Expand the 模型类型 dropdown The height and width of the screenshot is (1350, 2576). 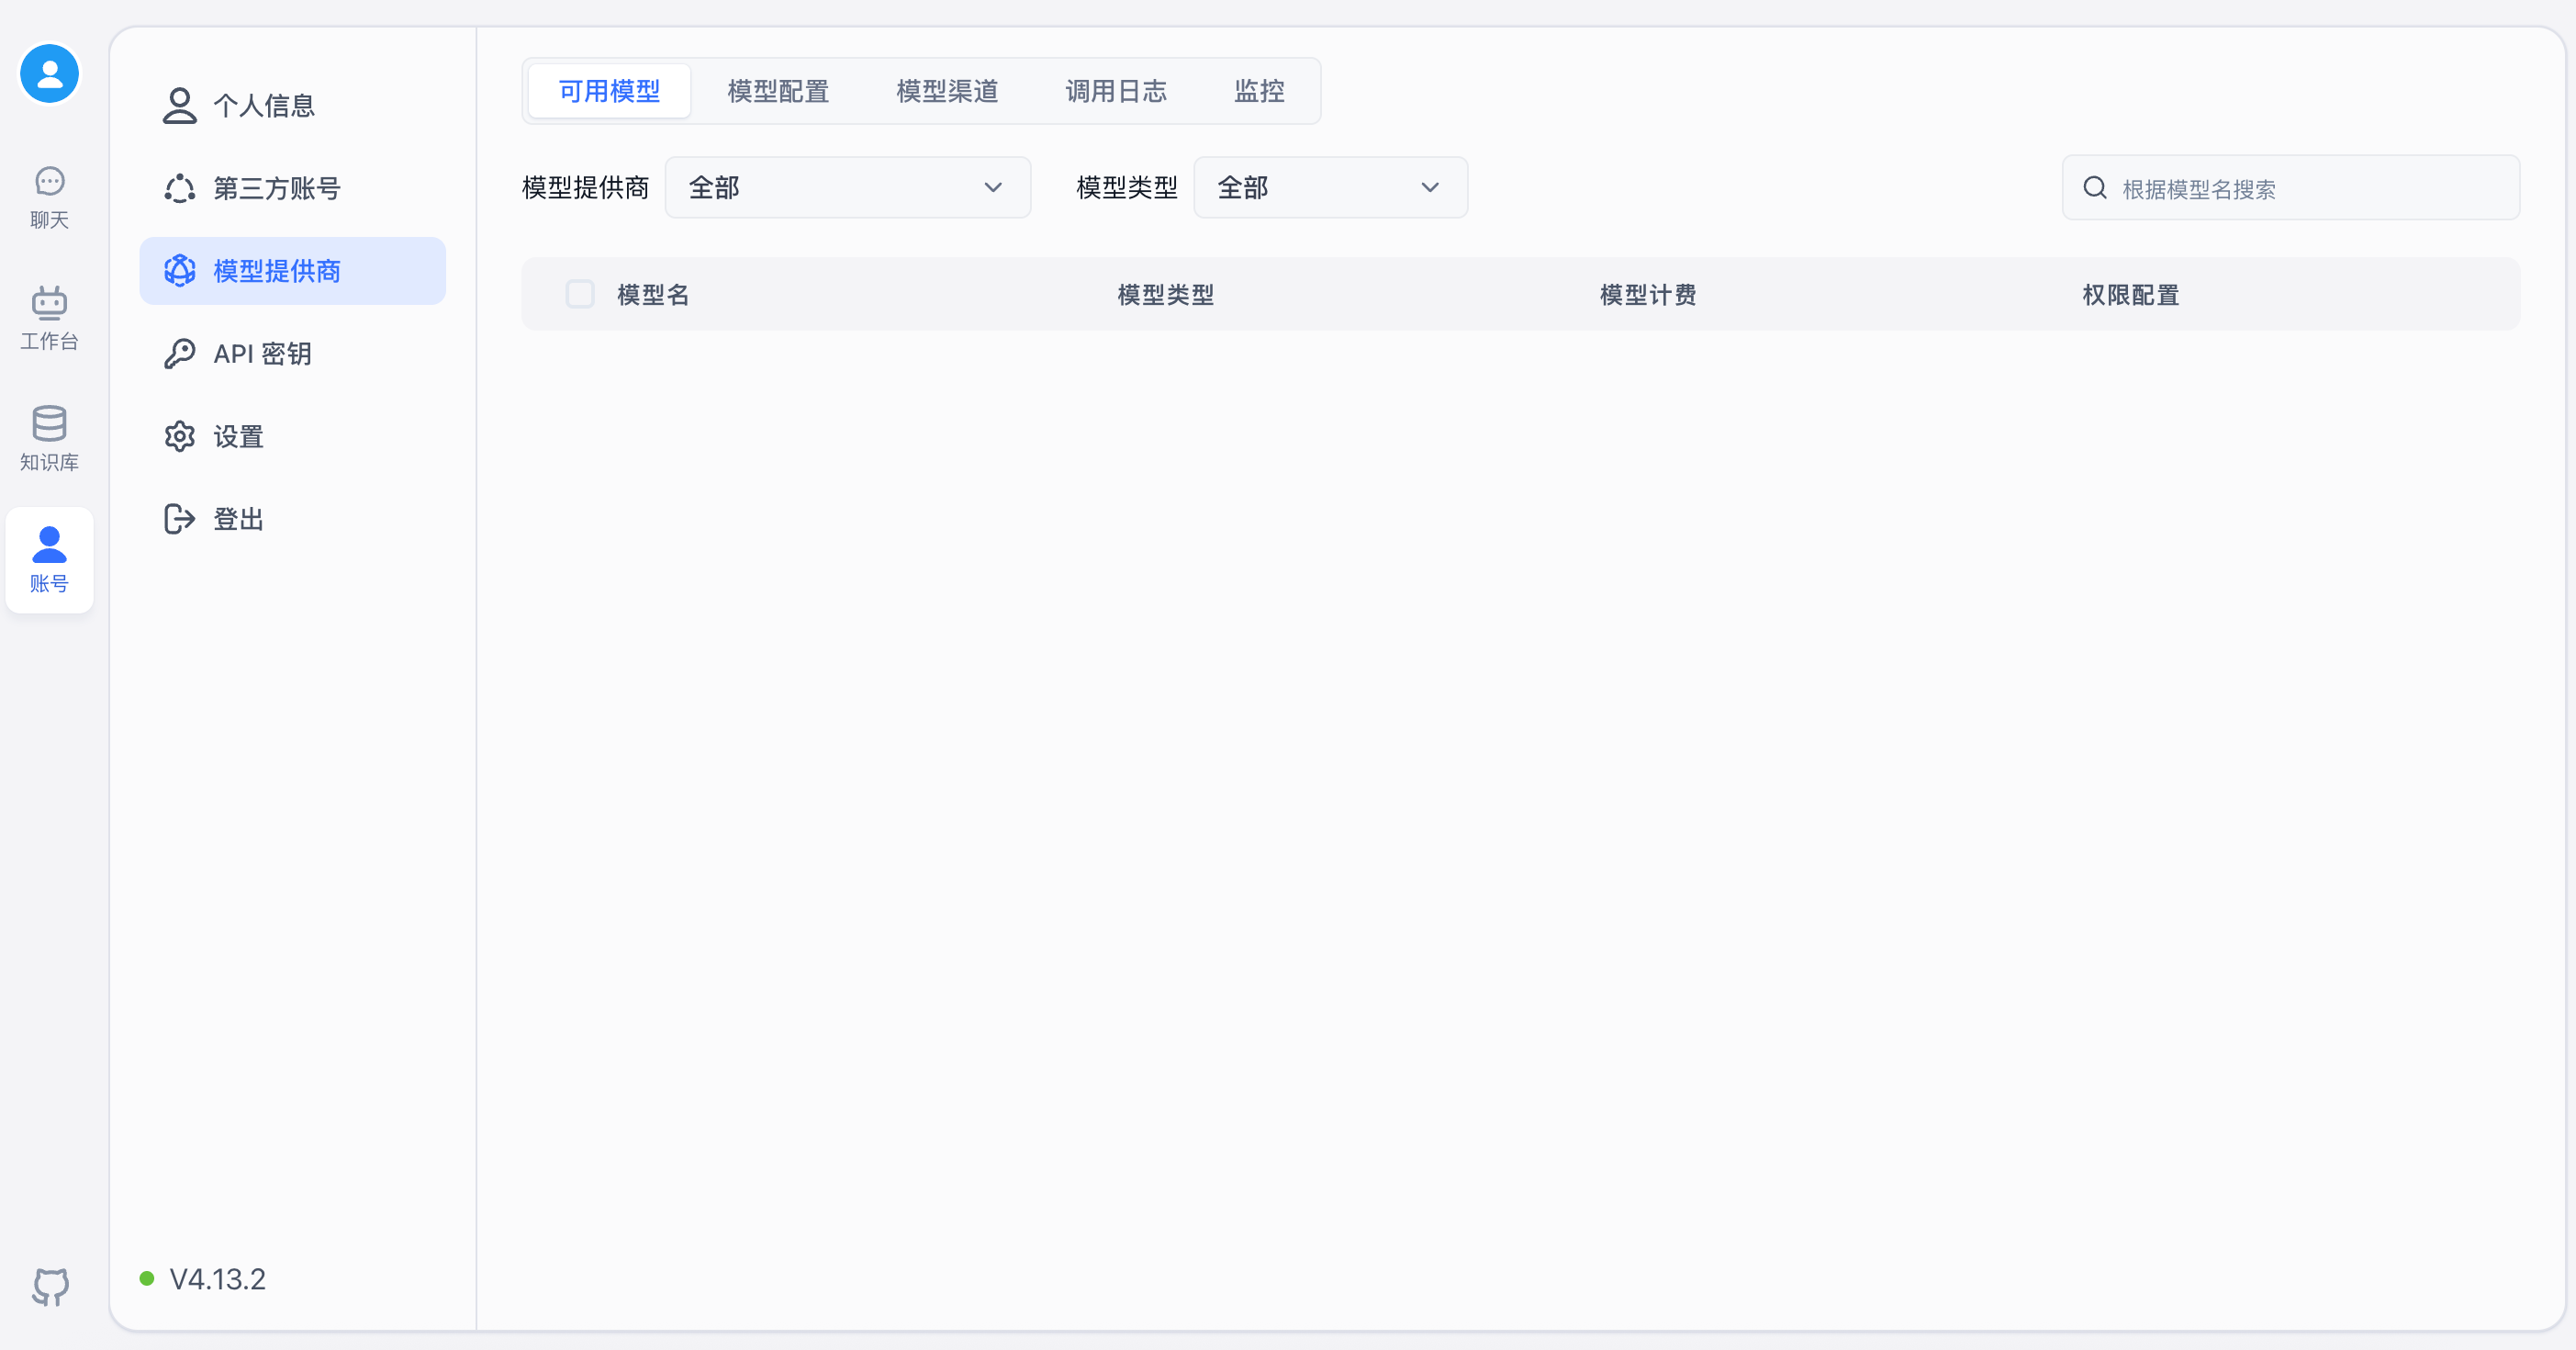tap(1329, 188)
